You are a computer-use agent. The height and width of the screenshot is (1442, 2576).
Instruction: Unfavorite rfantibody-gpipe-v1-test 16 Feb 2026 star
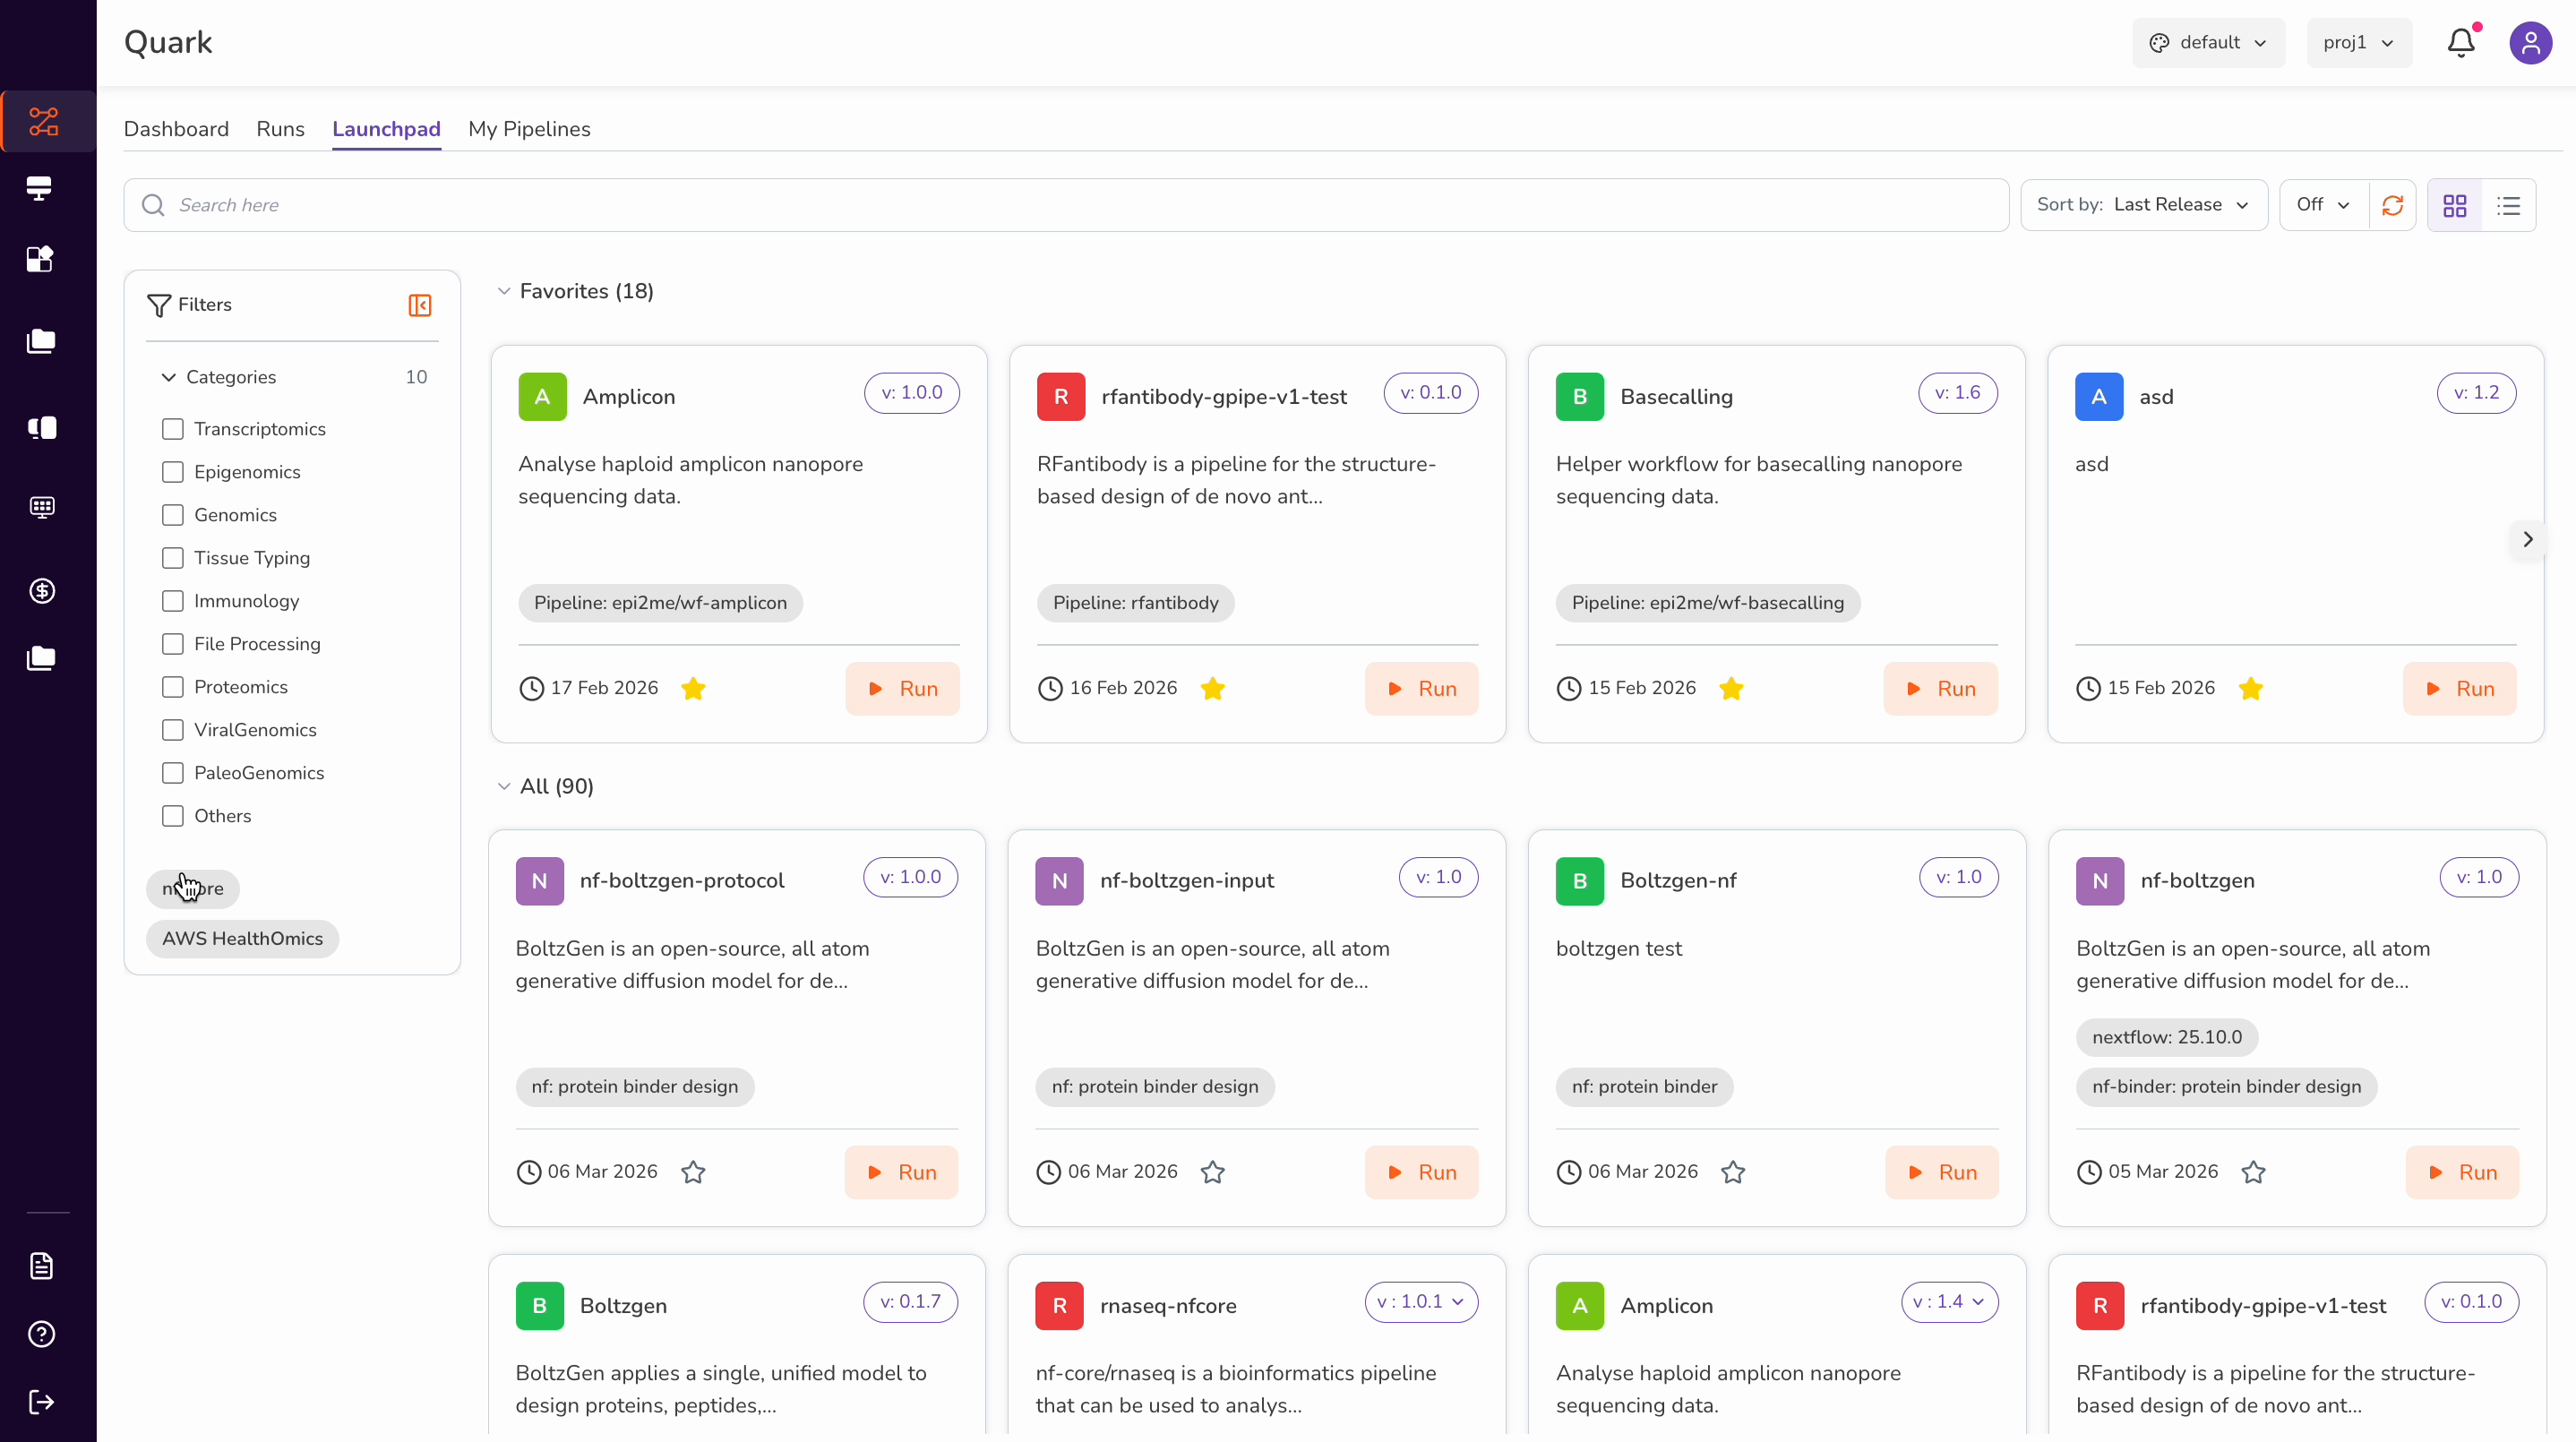[1213, 688]
